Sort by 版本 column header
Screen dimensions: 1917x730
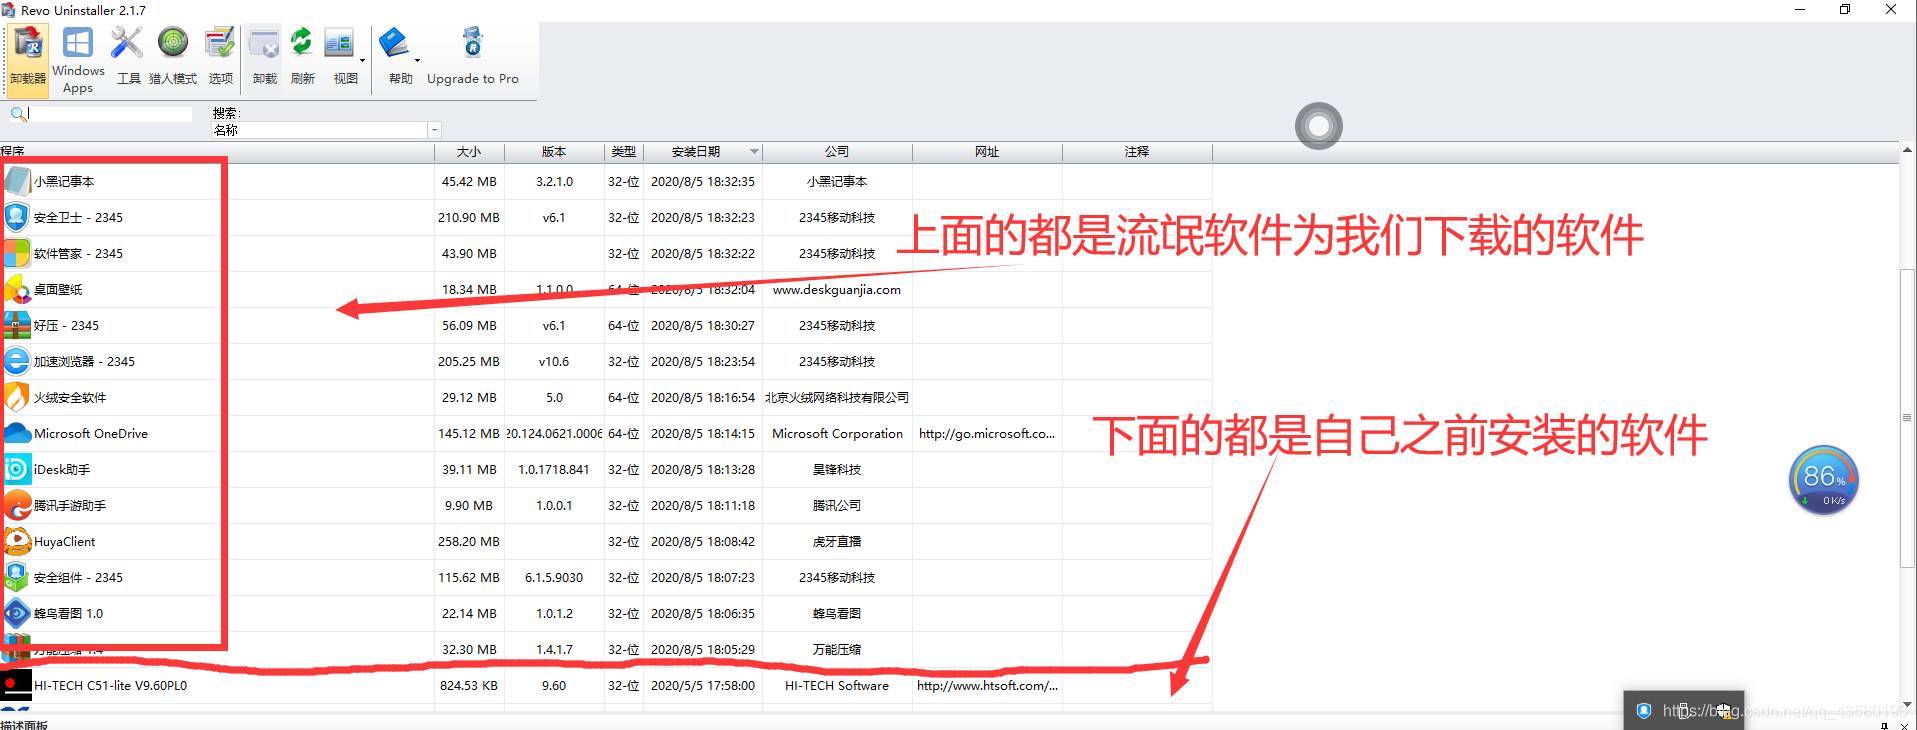coord(554,152)
